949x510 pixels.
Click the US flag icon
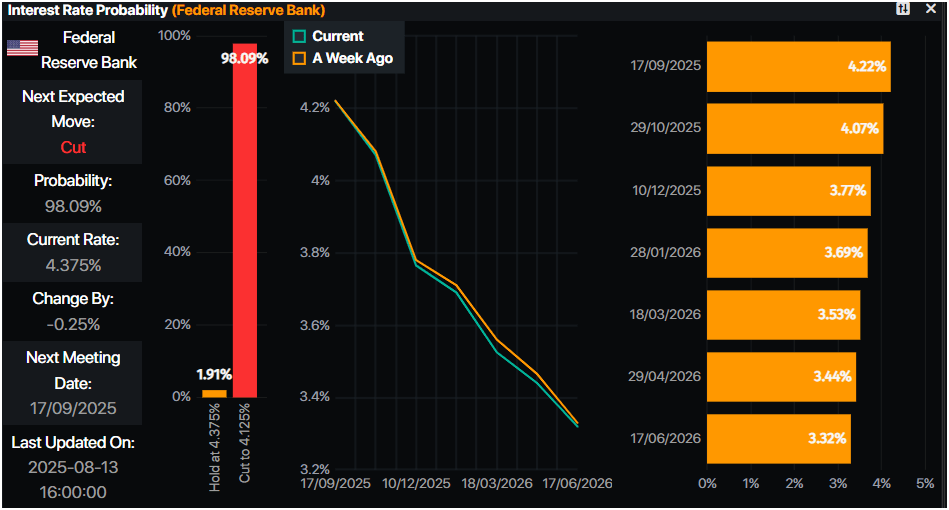(22, 48)
